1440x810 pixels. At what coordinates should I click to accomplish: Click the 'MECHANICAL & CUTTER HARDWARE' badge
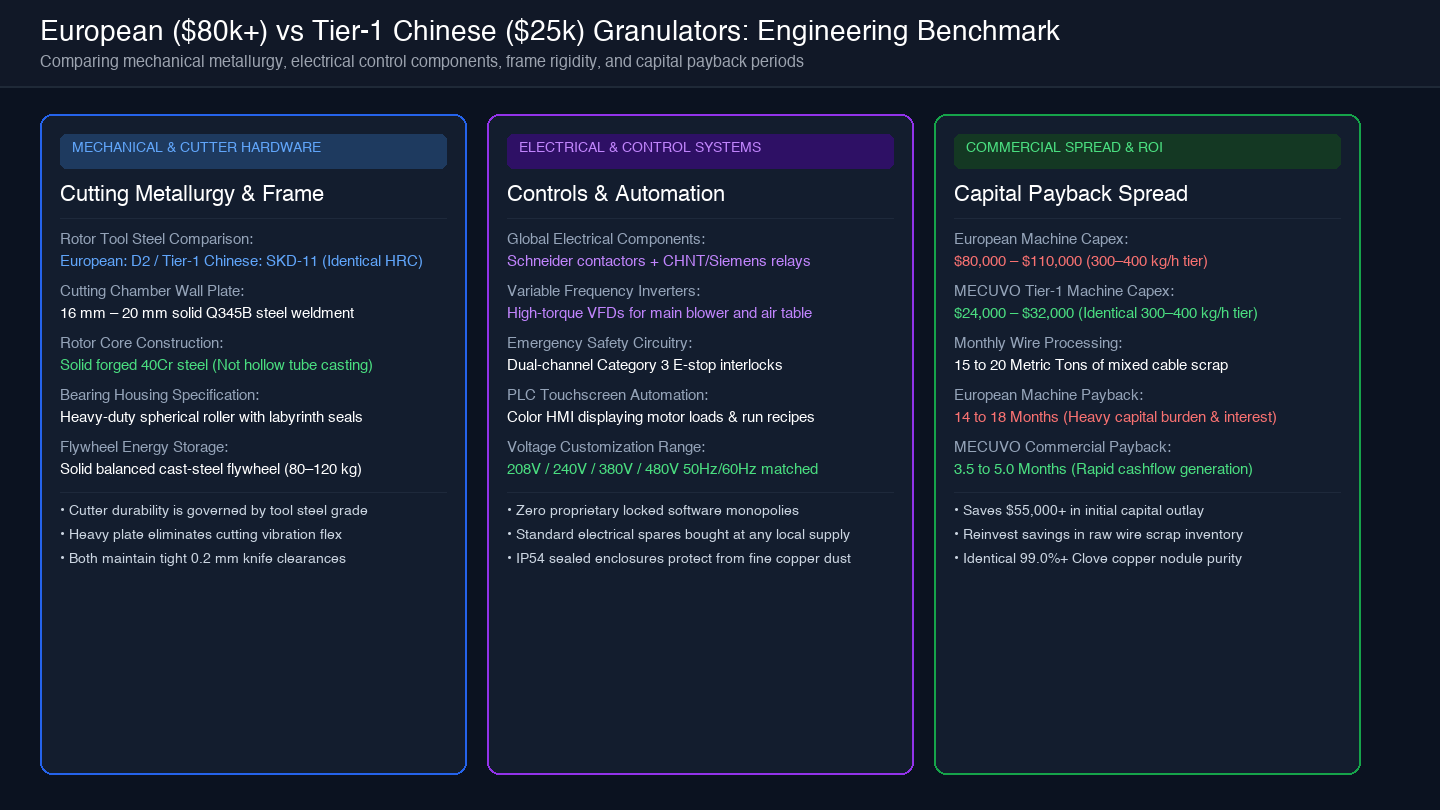pyautogui.click(x=253, y=151)
